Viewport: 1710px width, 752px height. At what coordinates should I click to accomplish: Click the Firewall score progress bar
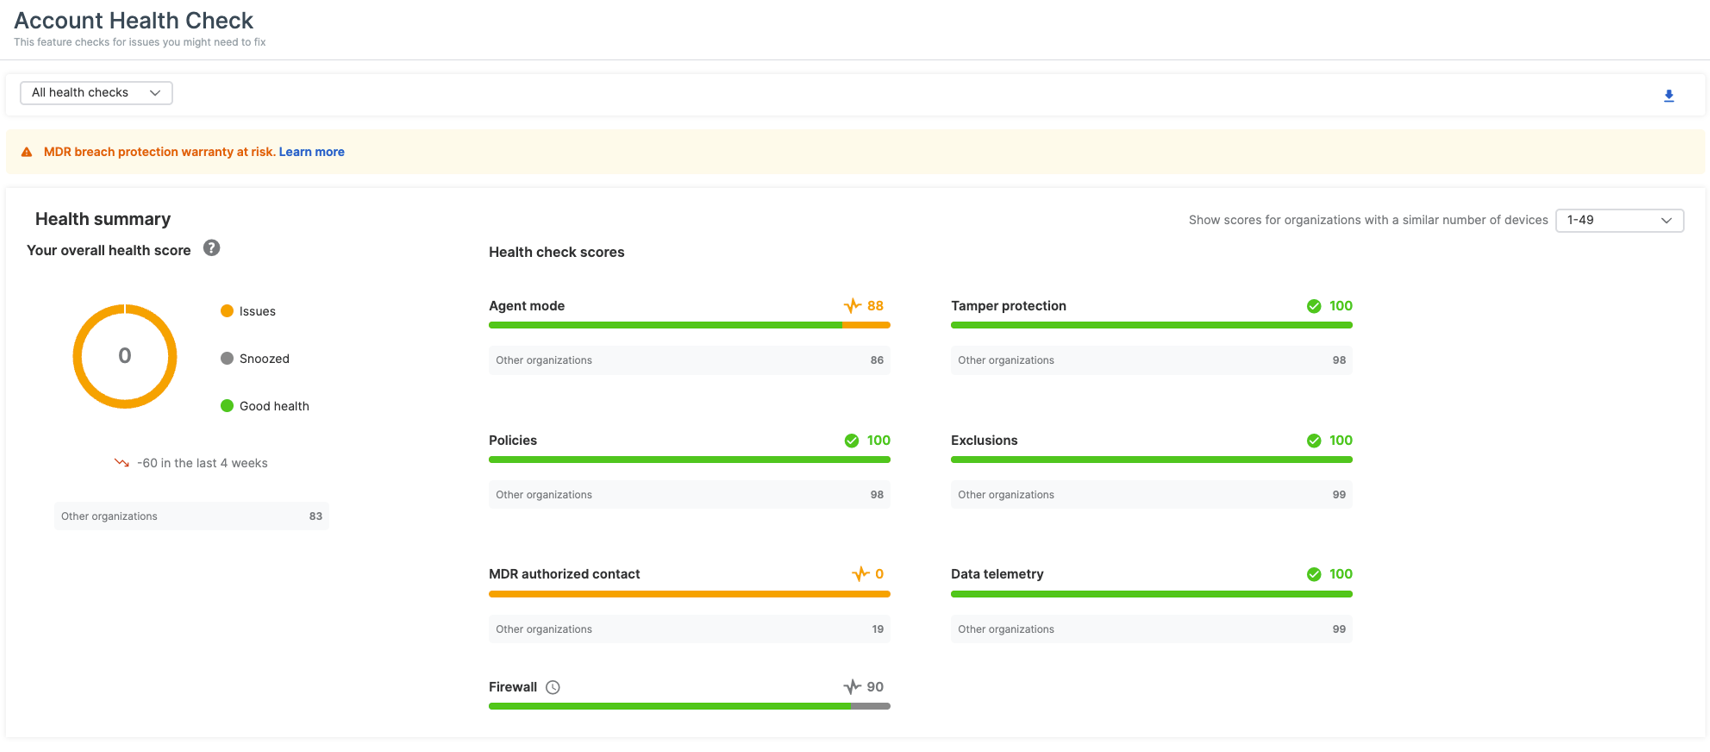689,706
